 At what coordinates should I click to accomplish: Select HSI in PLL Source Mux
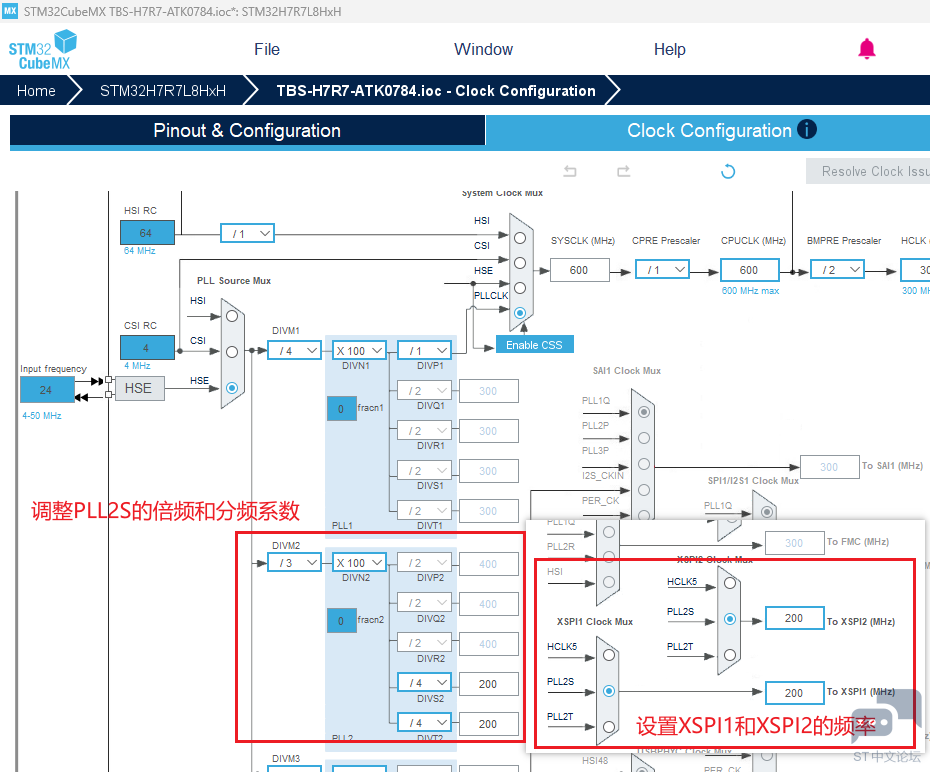(232, 316)
